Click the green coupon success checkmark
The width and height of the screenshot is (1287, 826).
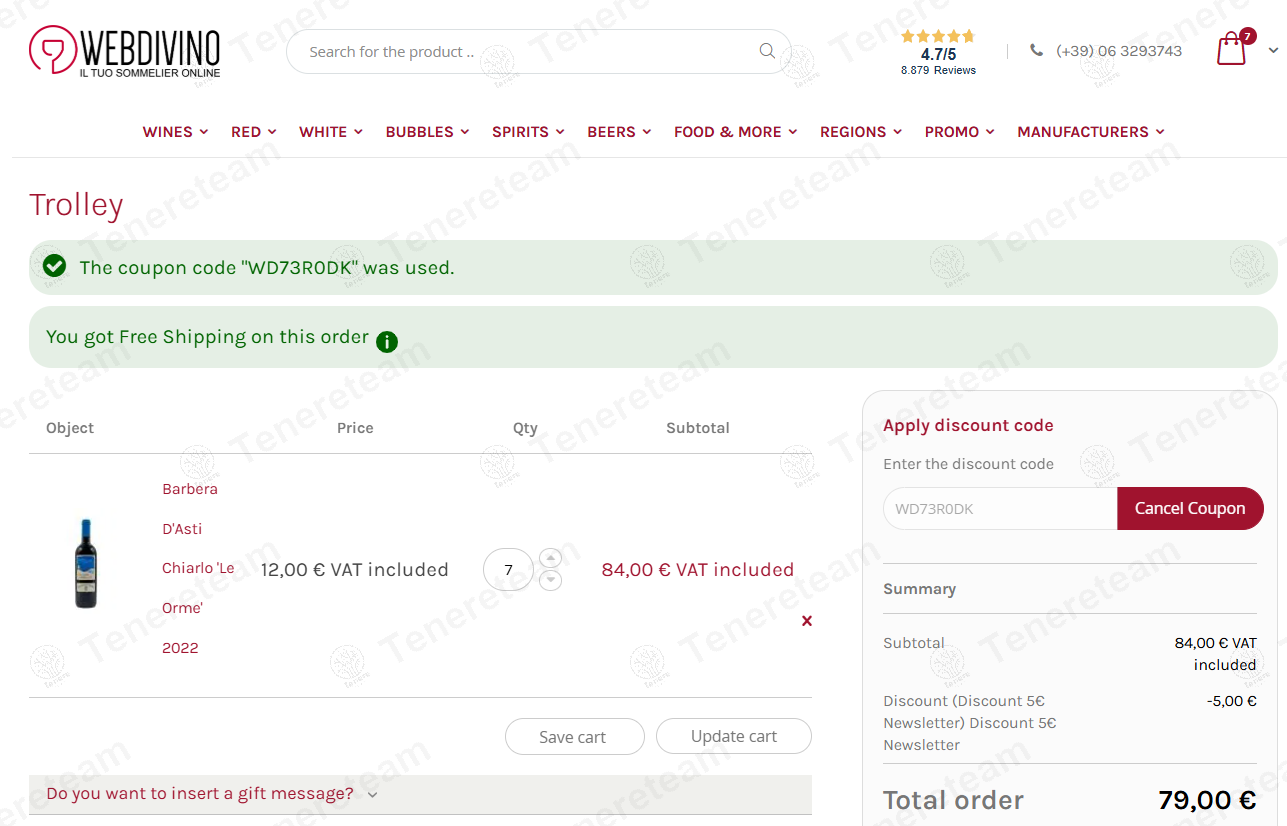tap(54, 266)
